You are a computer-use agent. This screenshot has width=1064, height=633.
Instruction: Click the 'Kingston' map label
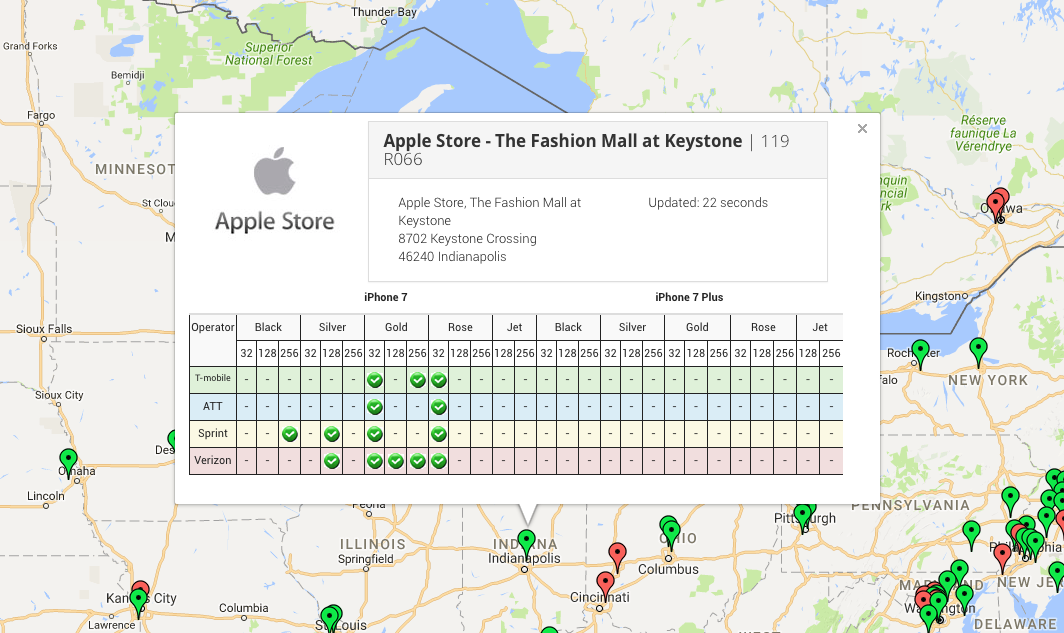pos(938,296)
